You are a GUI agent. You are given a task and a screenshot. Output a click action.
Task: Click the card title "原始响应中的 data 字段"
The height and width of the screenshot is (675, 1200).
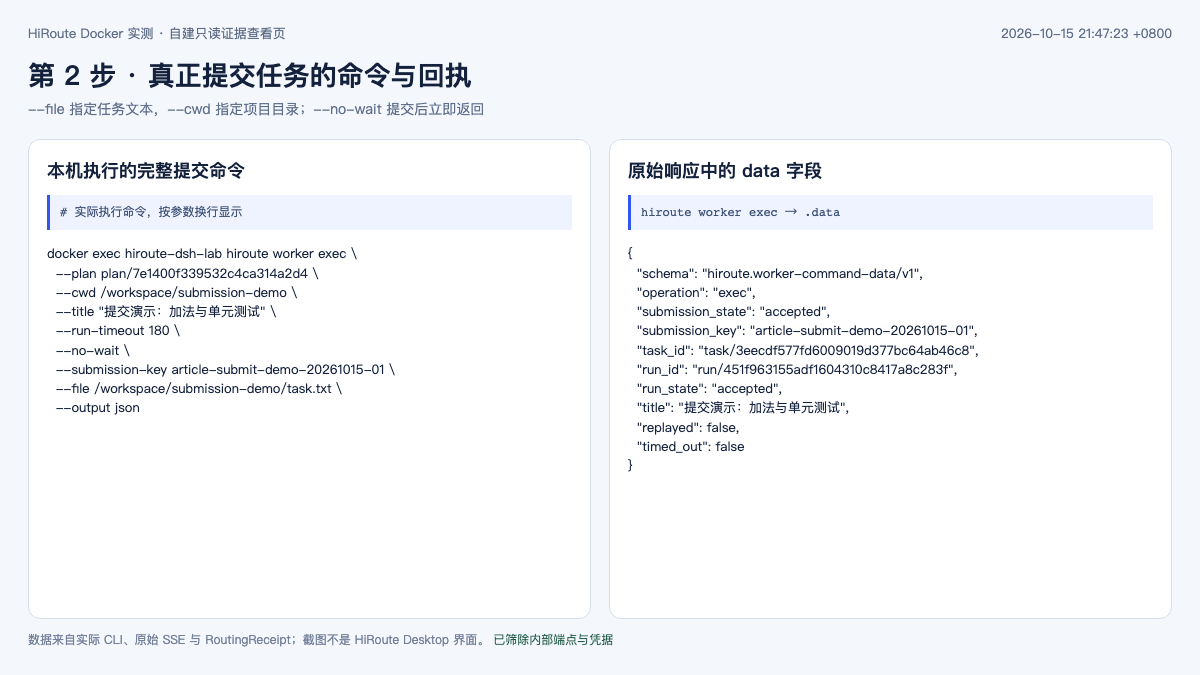725,171
